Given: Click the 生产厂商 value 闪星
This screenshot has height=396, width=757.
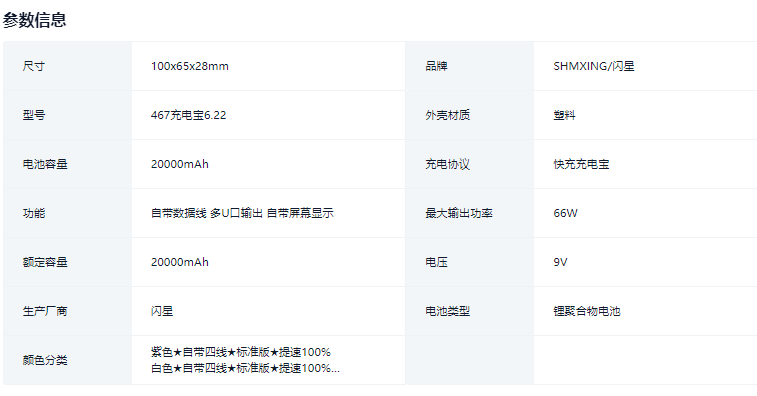Looking at the screenshot, I should pyautogui.click(x=162, y=311).
